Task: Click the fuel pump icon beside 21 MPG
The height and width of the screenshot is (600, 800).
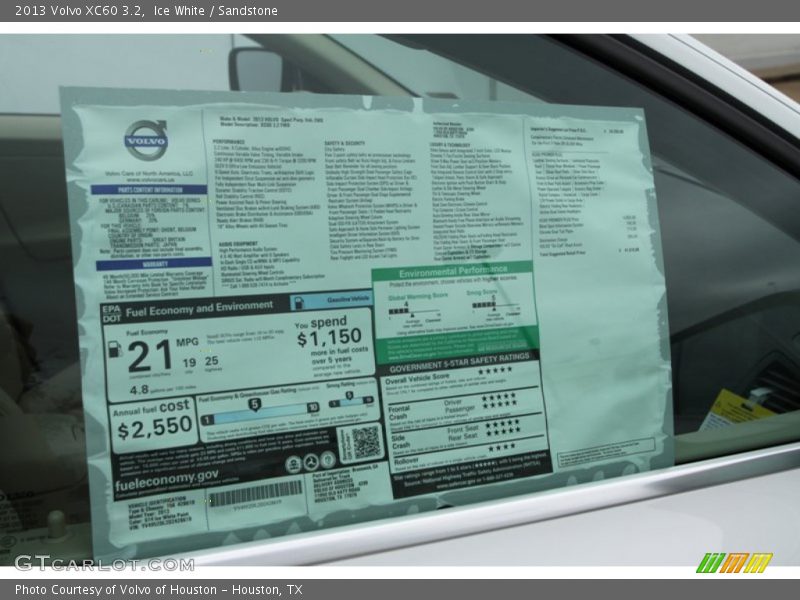Action: [115, 350]
